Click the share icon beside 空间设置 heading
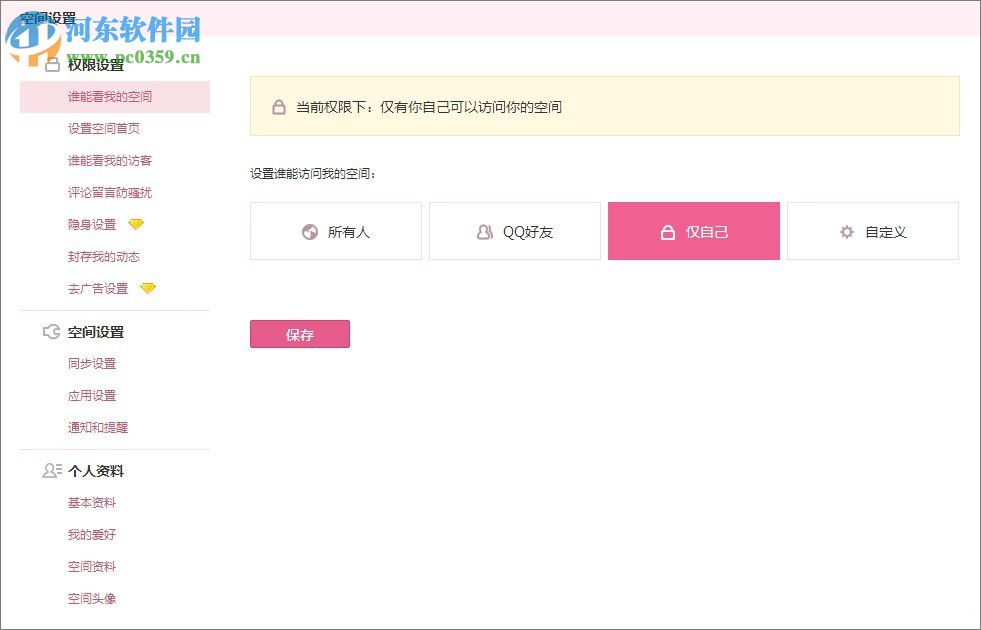The image size is (981, 630). (x=51, y=332)
